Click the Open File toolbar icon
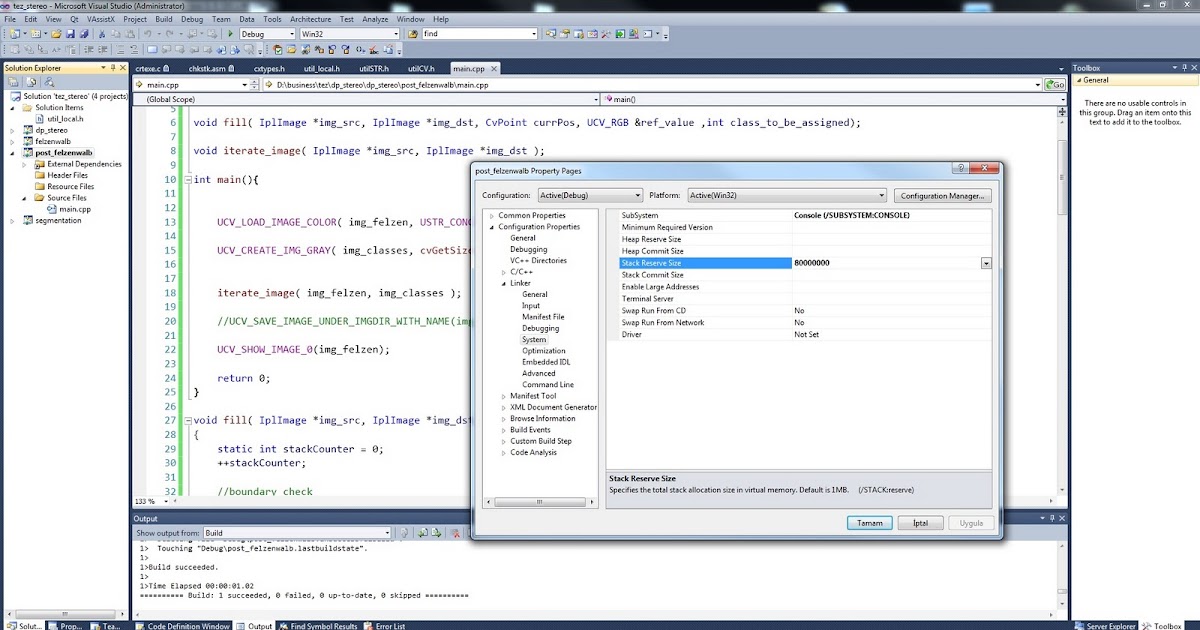This screenshot has height=630, width=1200. [56, 34]
